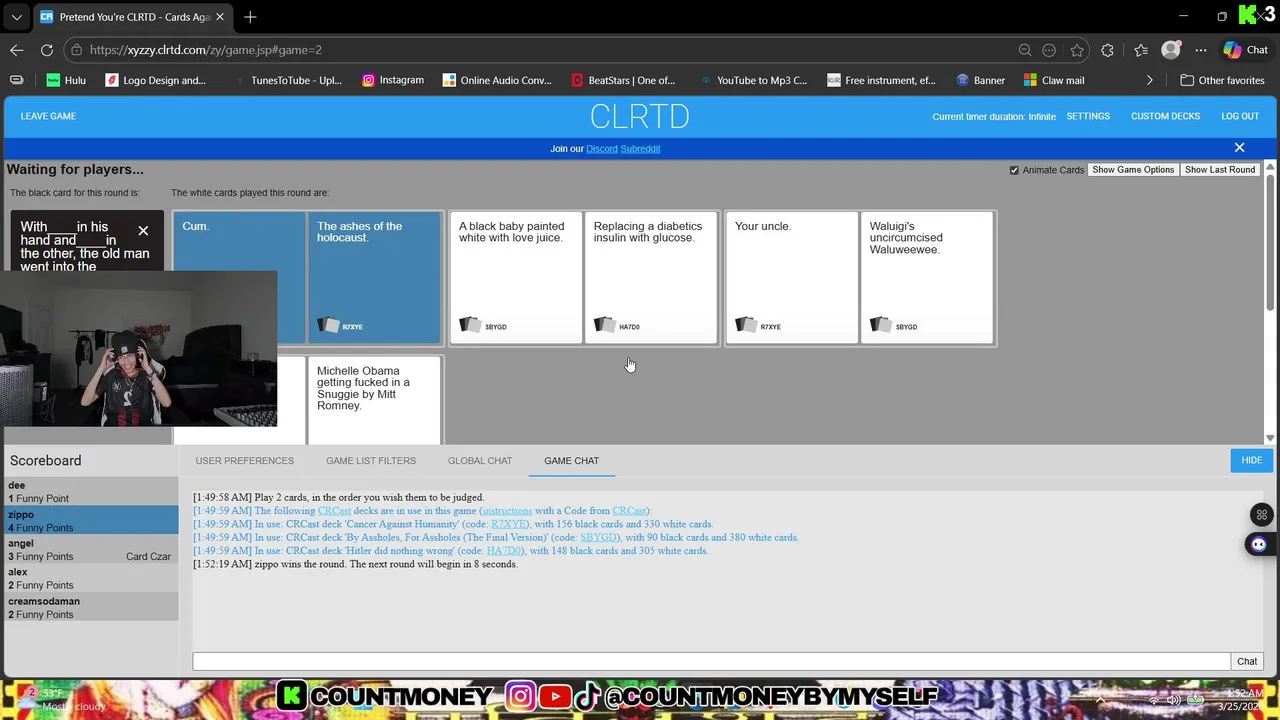The image size is (1280, 720).
Task: Click the chat message input field
Action: click(x=711, y=661)
